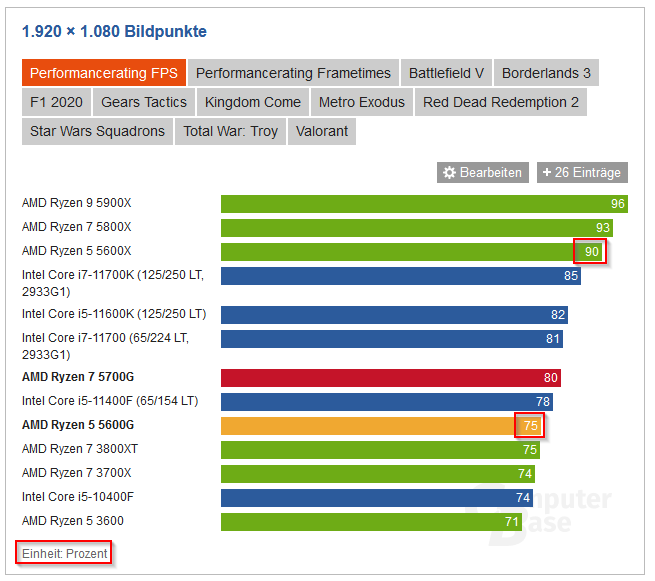Viewport: 655px width, 581px height.
Task: Click the green Ryzen 5 5600X bar
Action: 413,252
